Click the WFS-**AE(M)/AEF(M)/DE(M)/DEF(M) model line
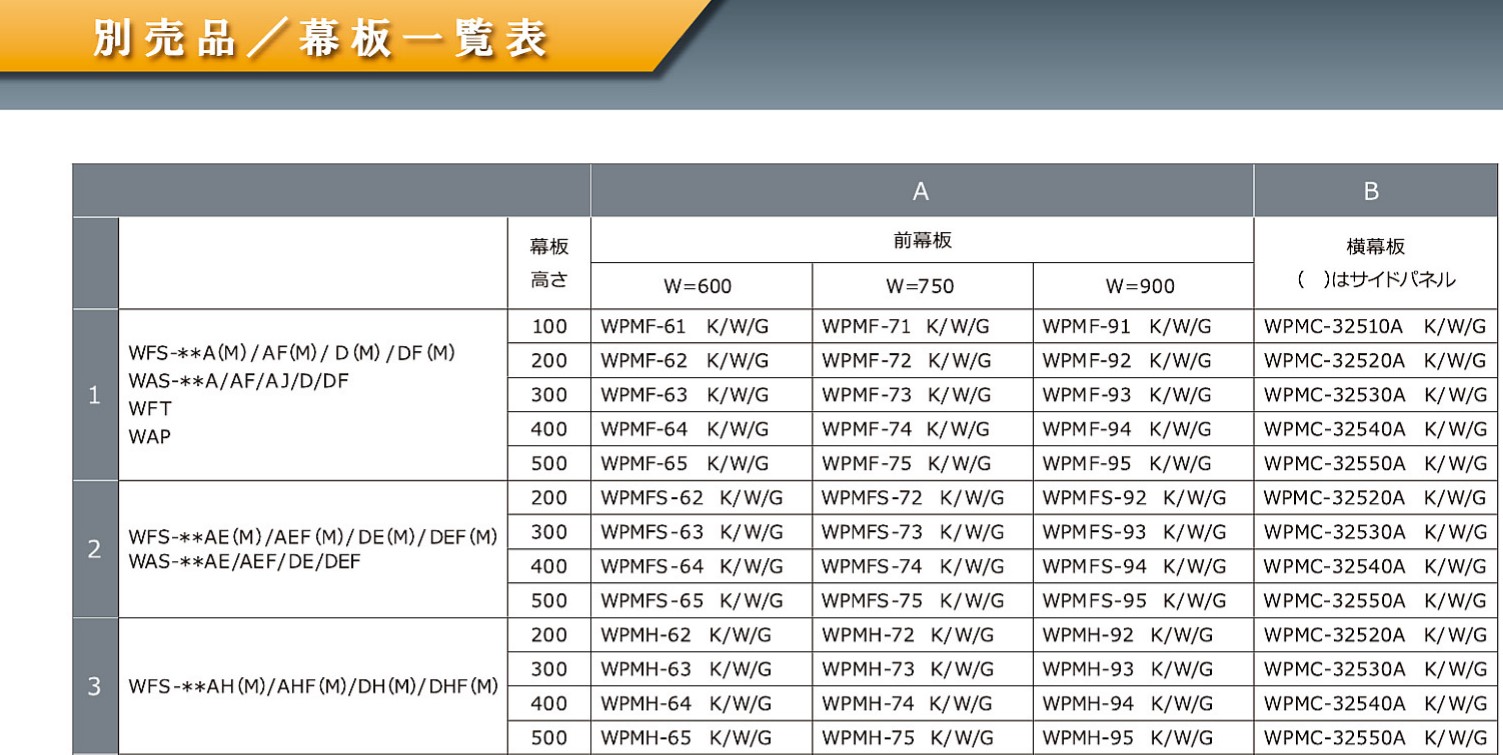1503x755 pixels. [313, 537]
